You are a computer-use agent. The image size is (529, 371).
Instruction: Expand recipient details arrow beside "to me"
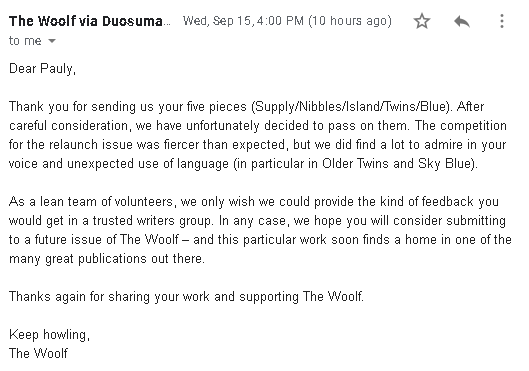pyautogui.click(x=52, y=41)
